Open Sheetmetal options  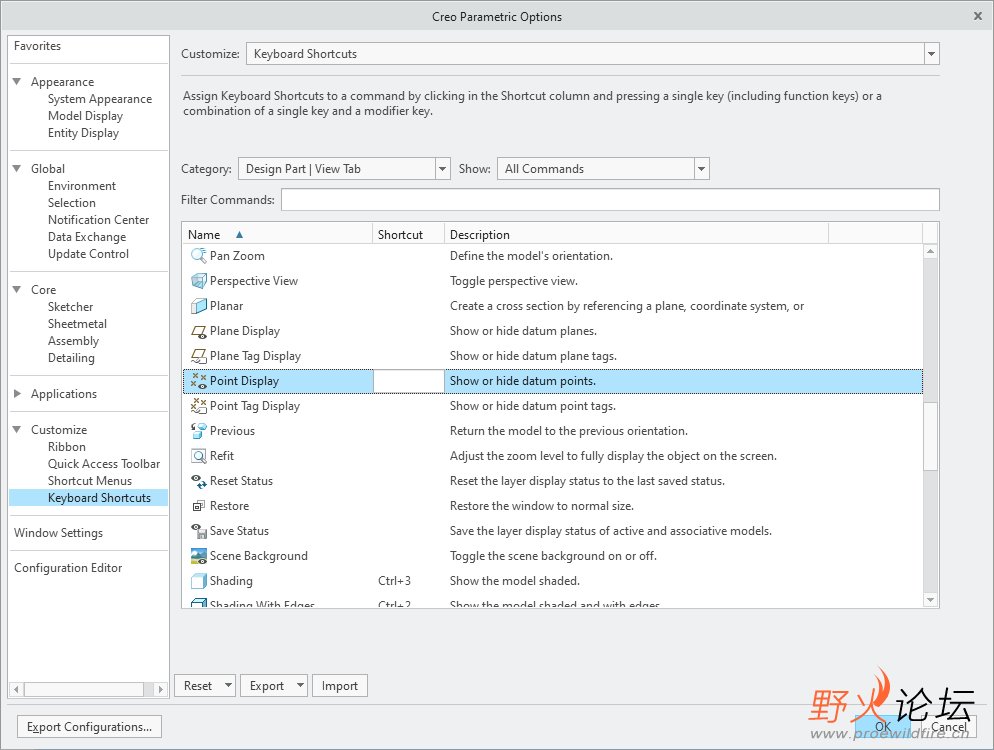(77, 324)
